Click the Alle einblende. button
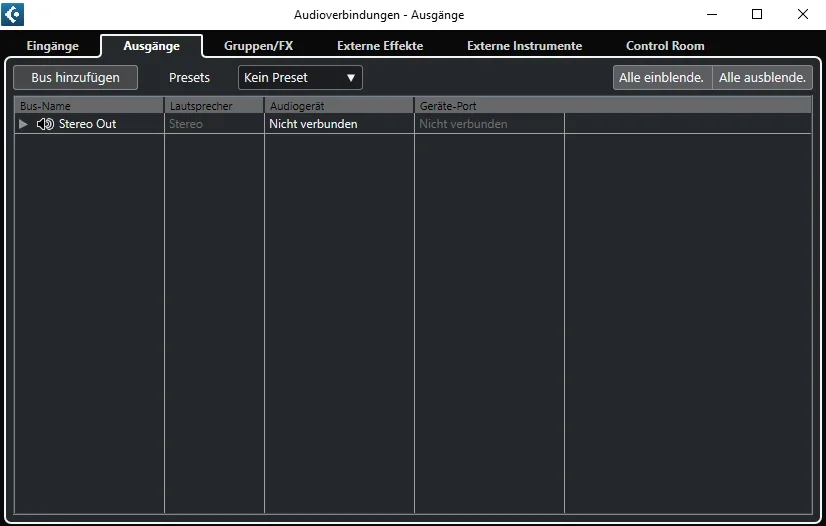 (662, 77)
